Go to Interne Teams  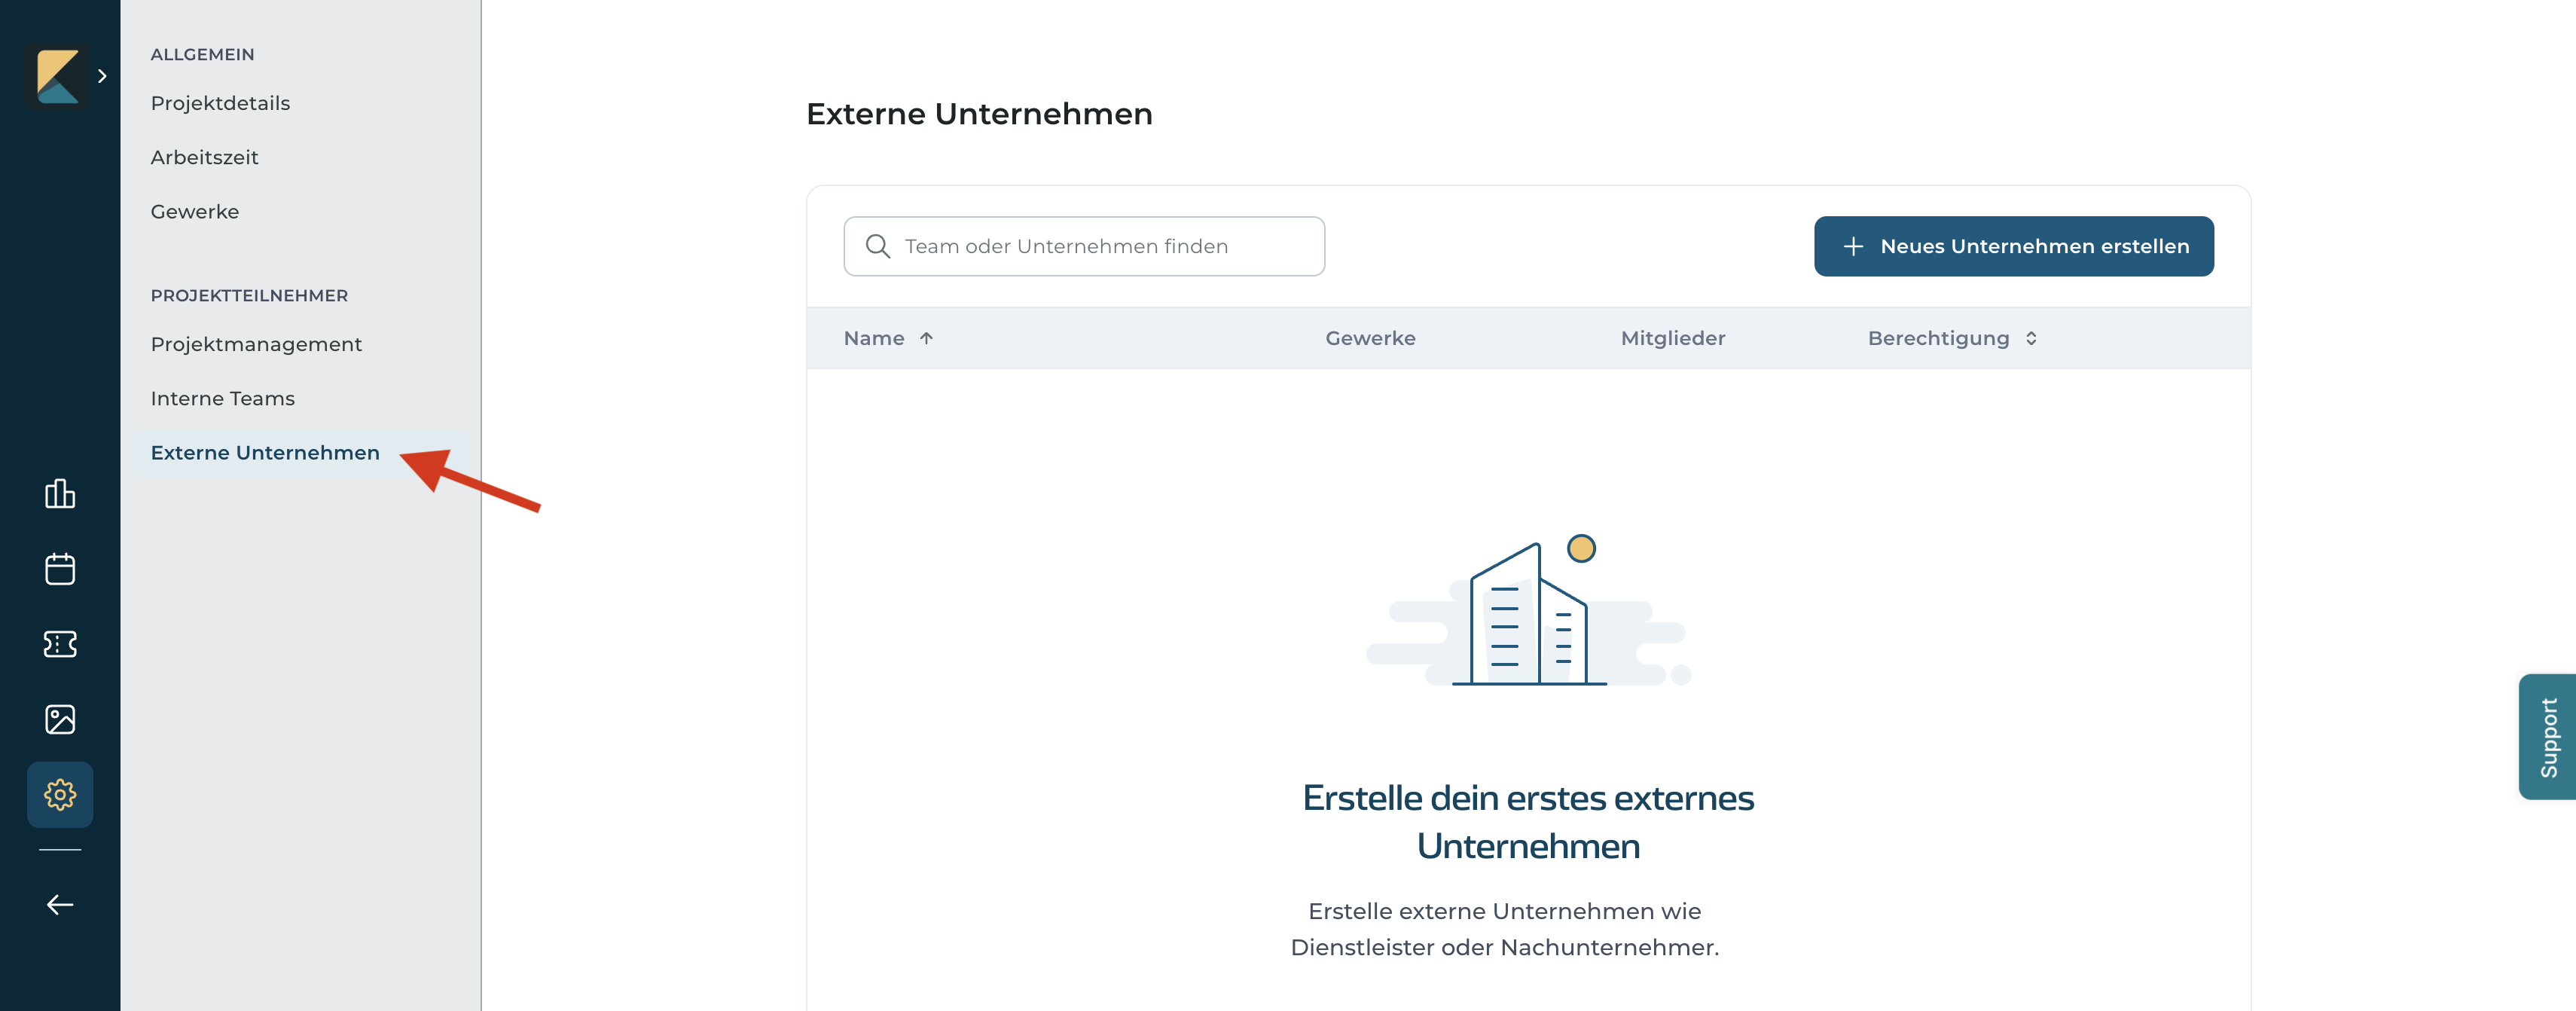222,398
